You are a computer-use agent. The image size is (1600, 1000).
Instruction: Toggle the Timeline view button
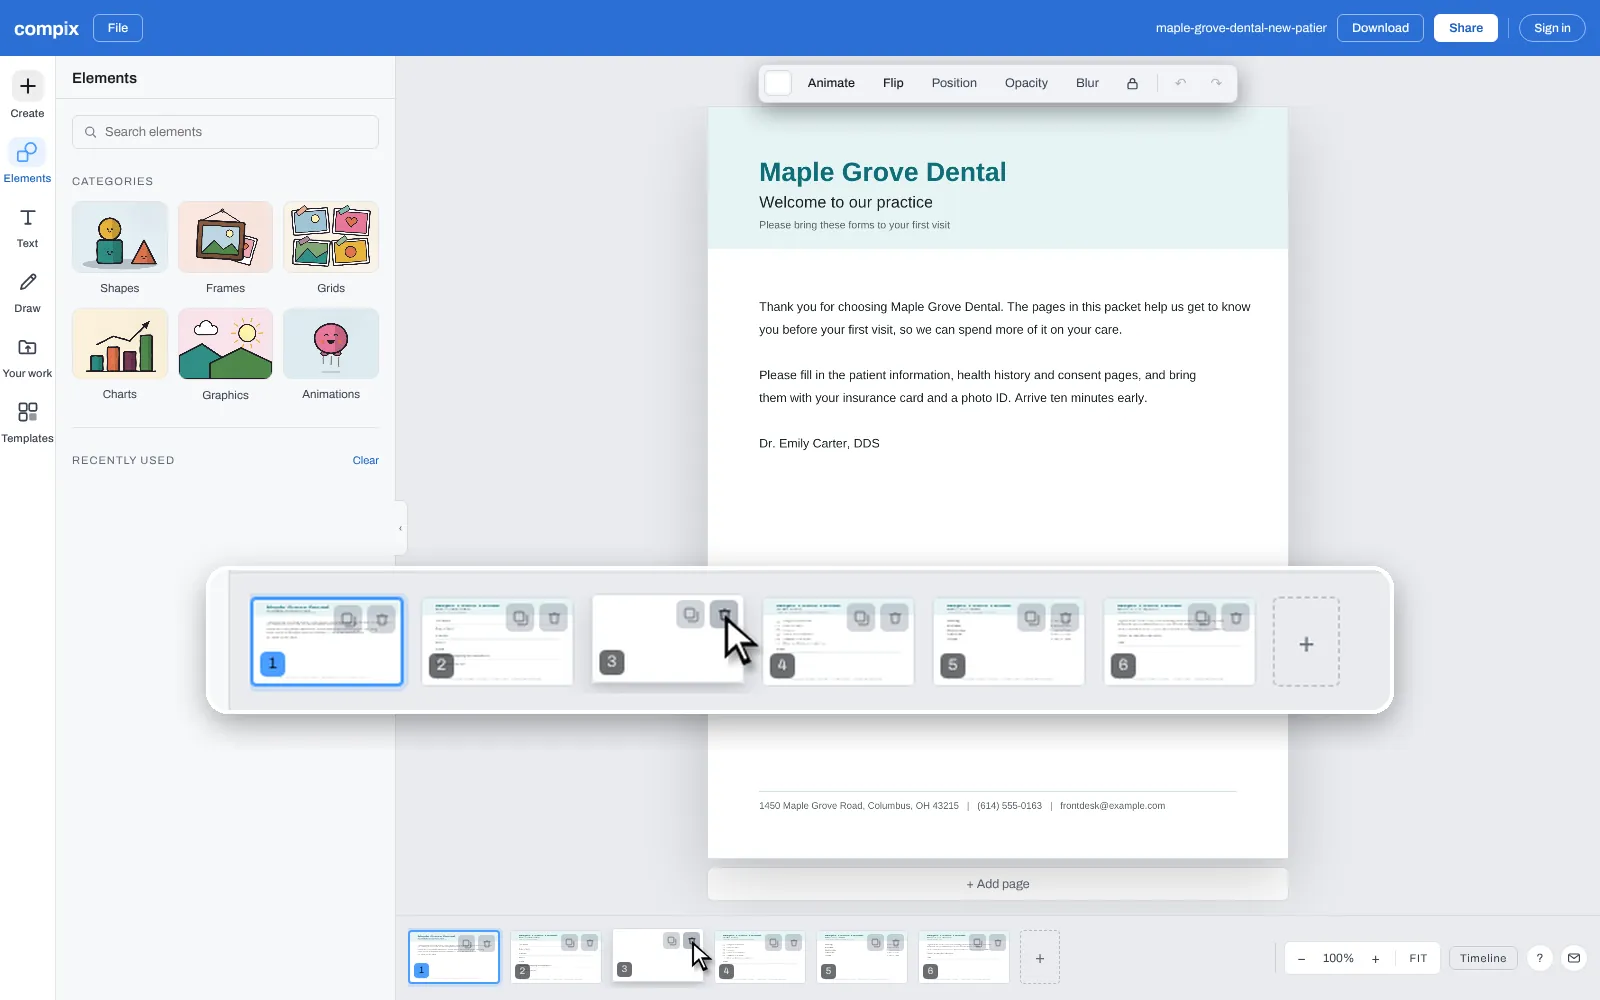[1483, 958]
